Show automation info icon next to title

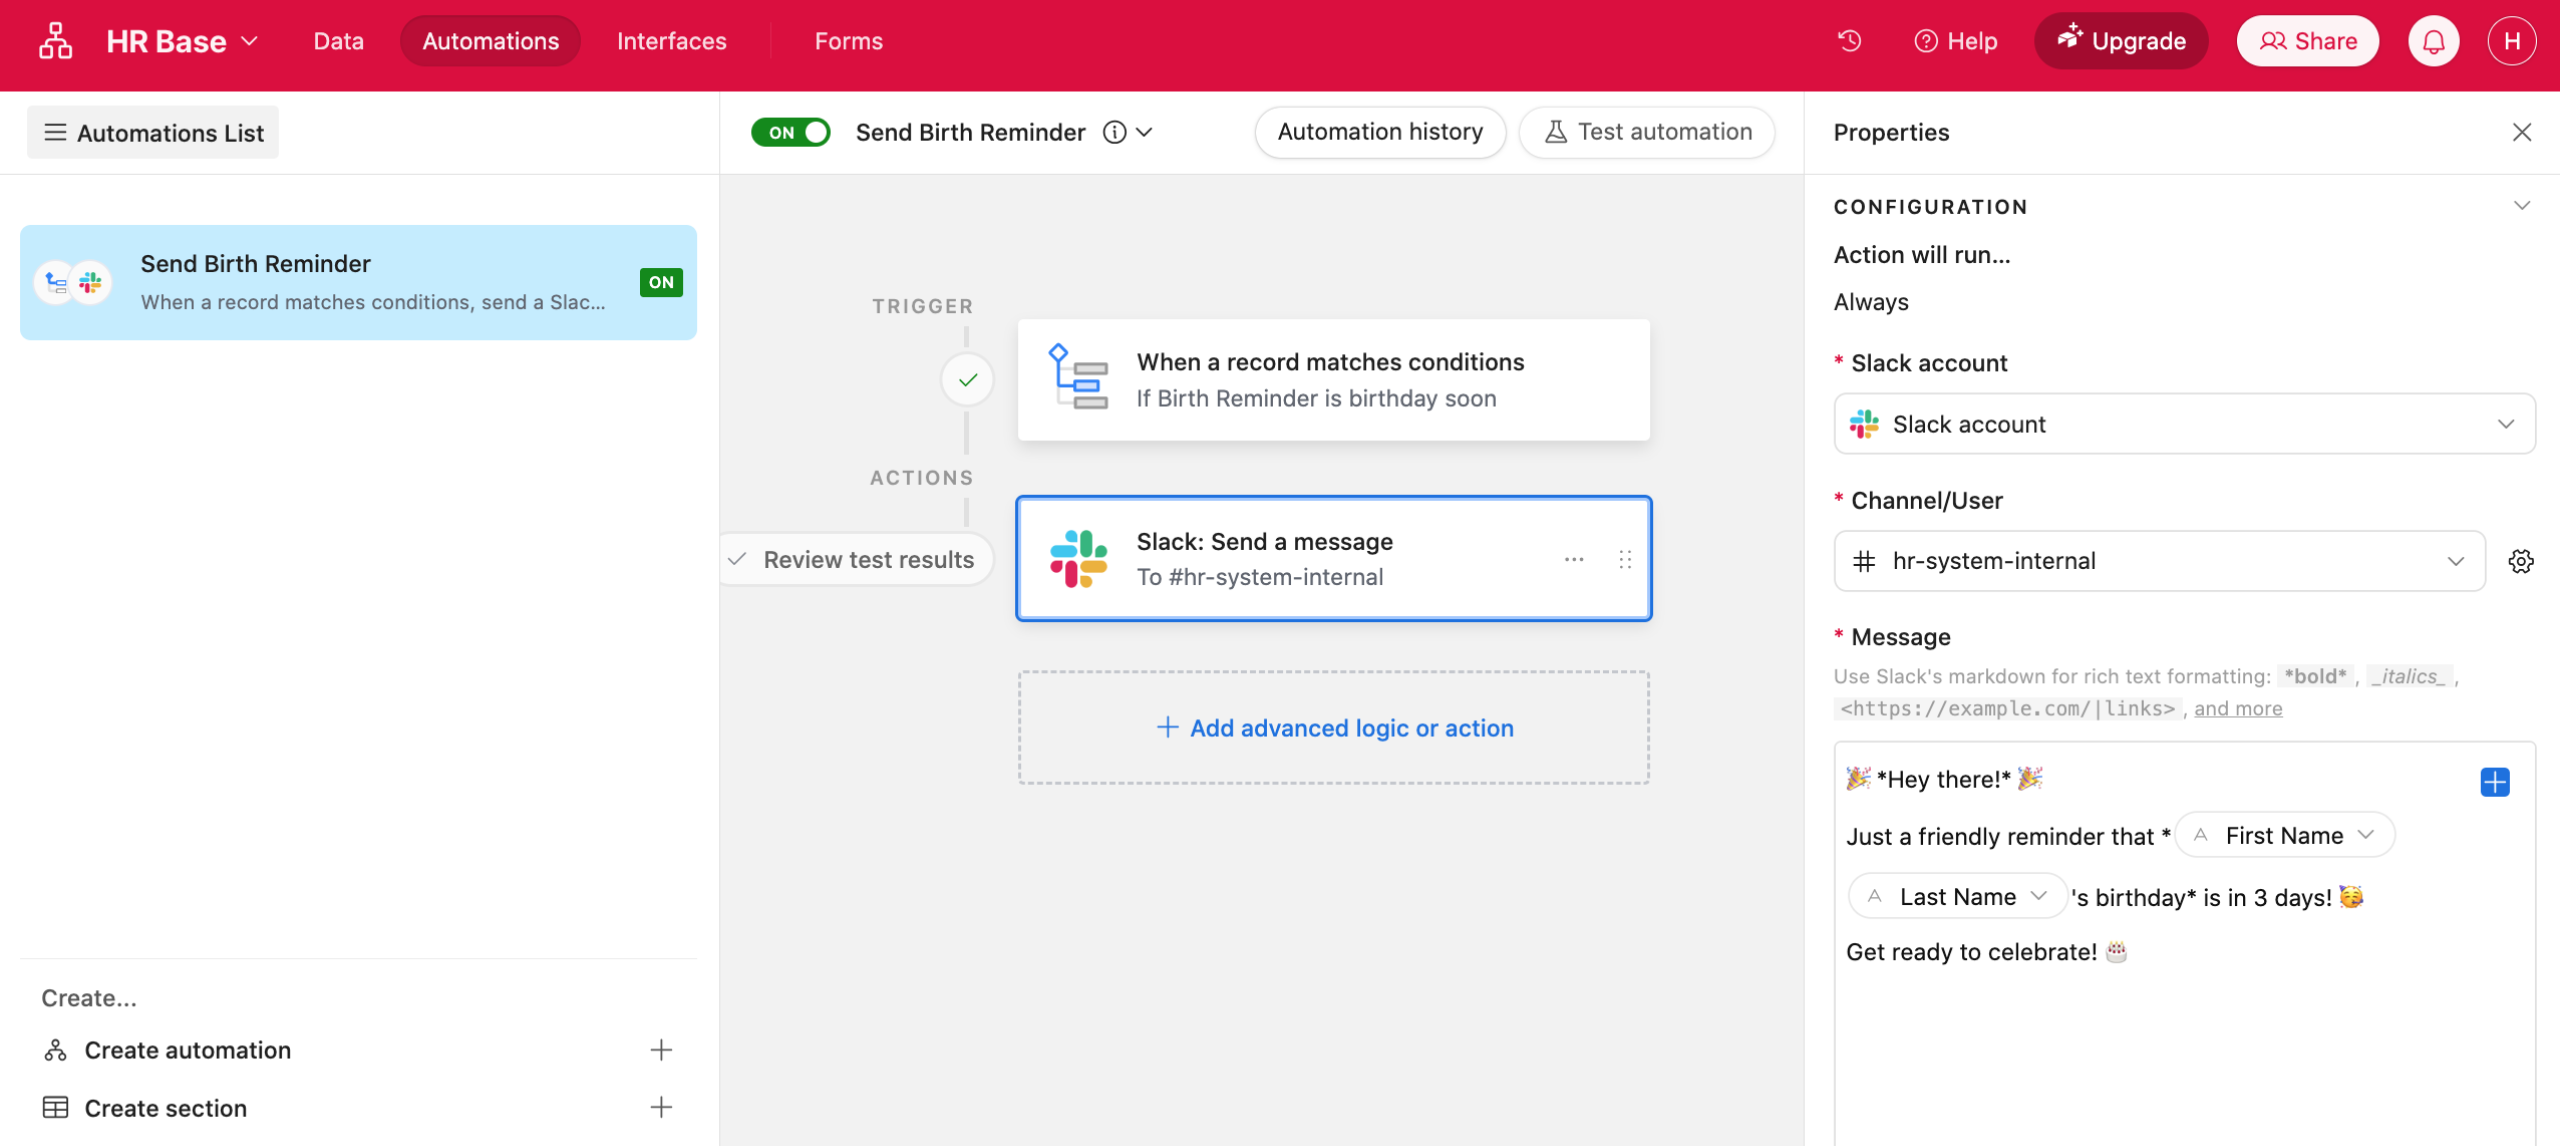(1114, 132)
